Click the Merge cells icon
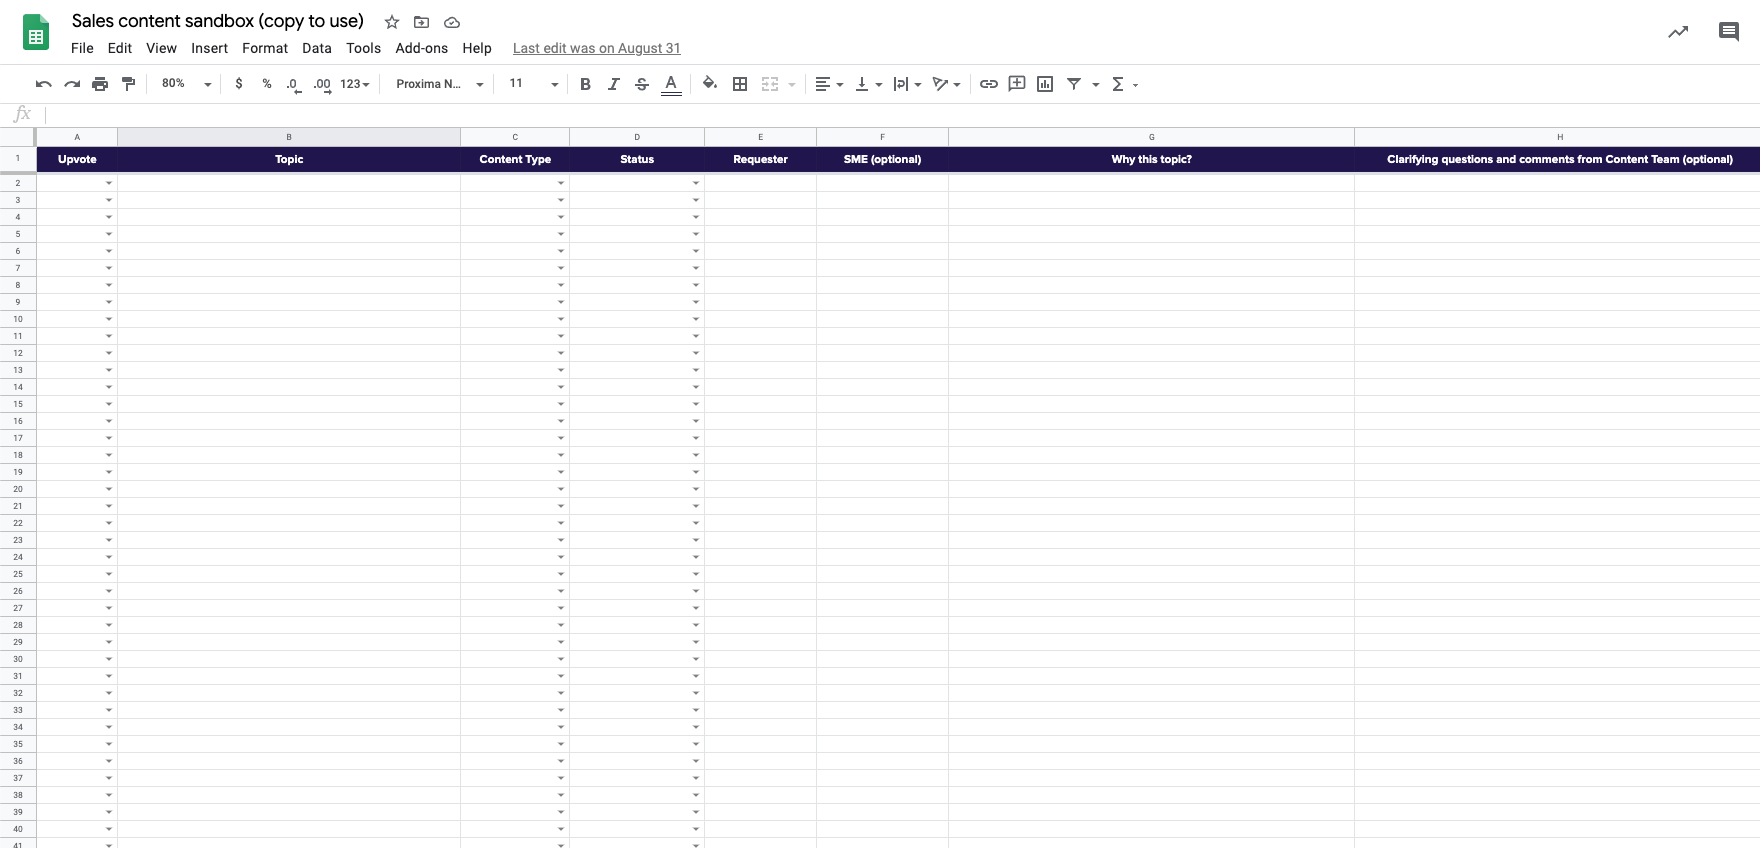 click(x=770, y=84)
